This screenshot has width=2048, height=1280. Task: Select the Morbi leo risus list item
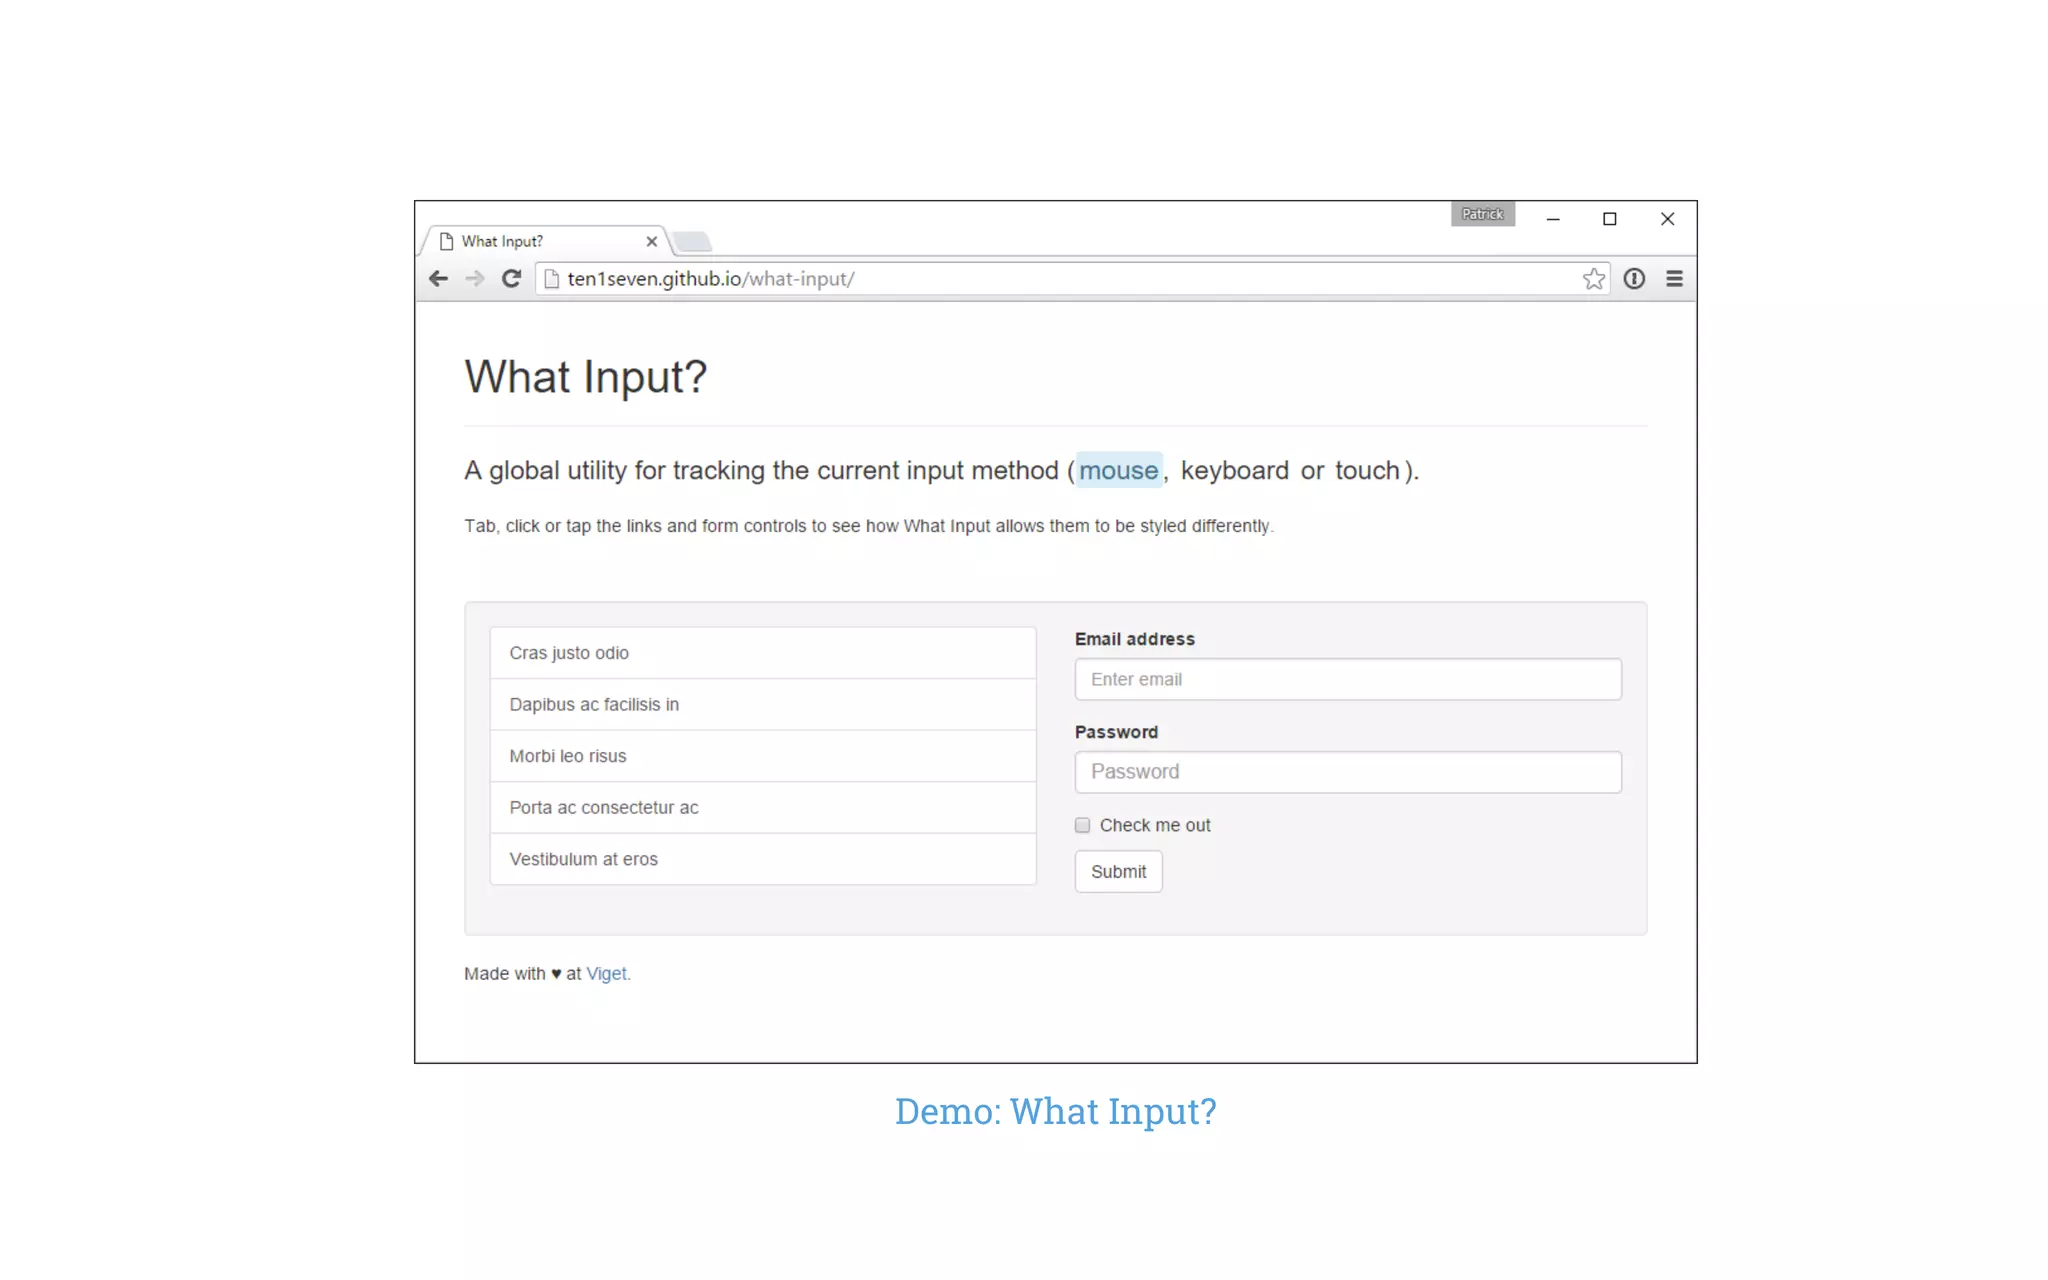(763, 756)
